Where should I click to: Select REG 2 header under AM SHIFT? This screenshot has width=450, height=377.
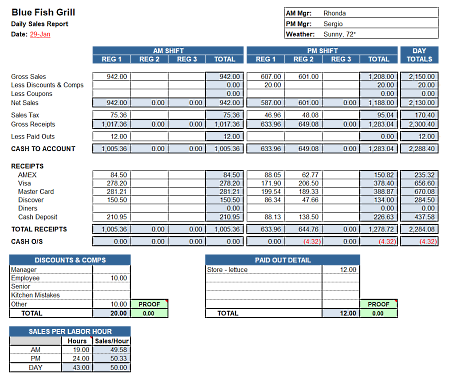[x=149, y=59]
